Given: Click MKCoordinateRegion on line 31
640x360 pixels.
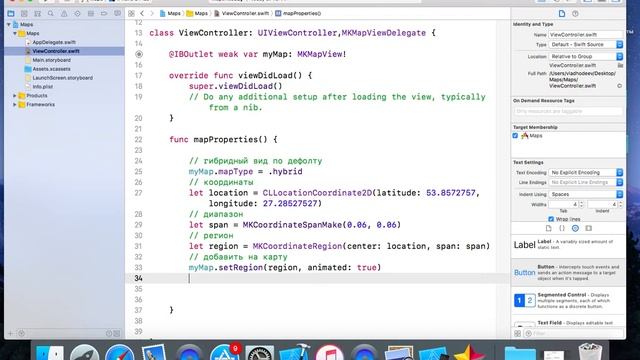Looking at the screenshot, I should tap(298, 246).
